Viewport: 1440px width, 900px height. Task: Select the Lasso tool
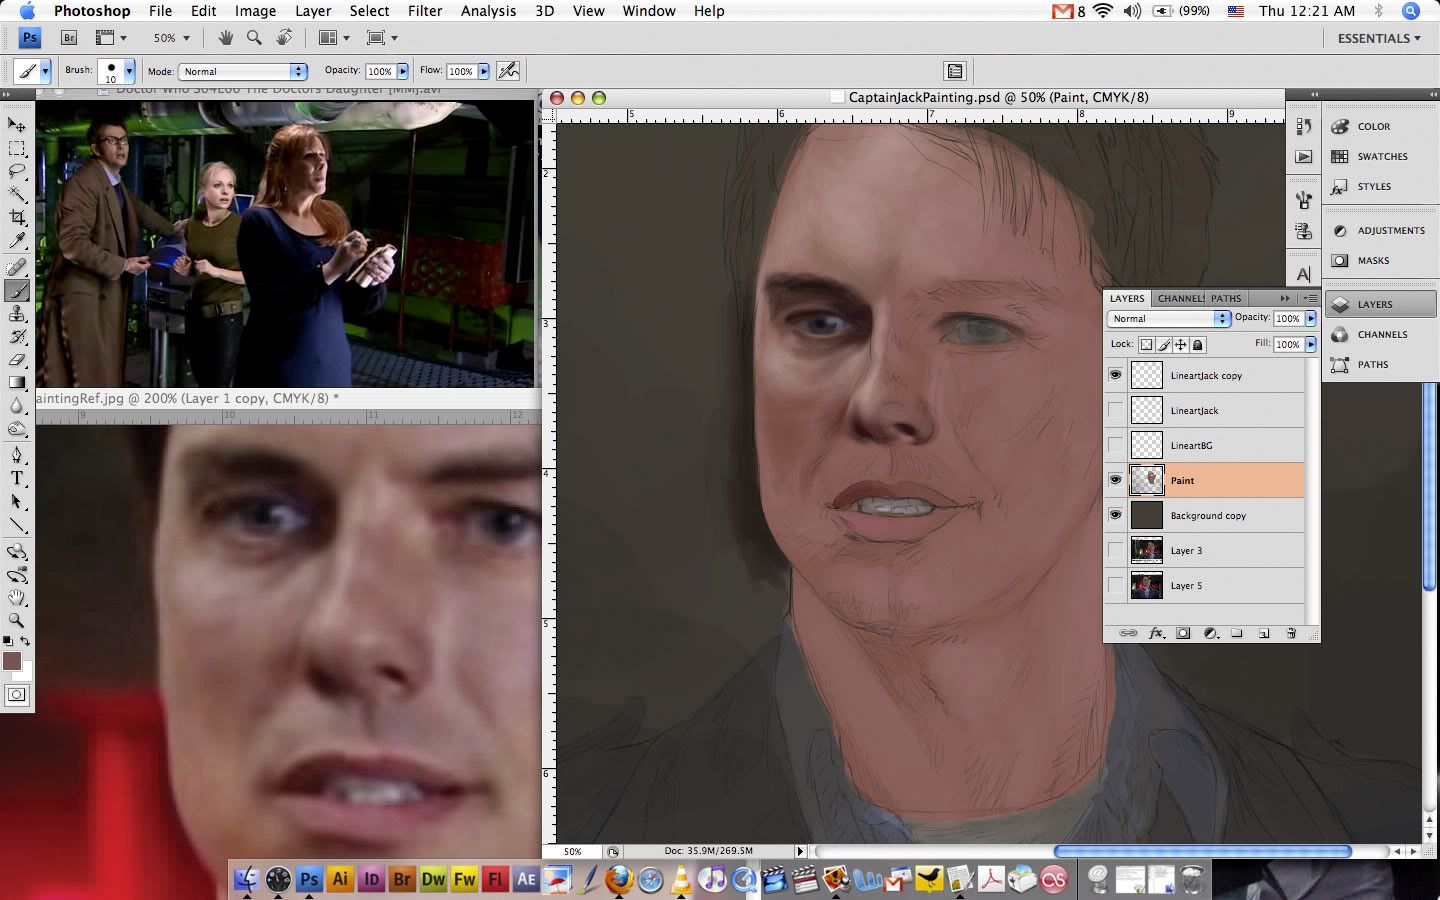click(x=17, y=172)
